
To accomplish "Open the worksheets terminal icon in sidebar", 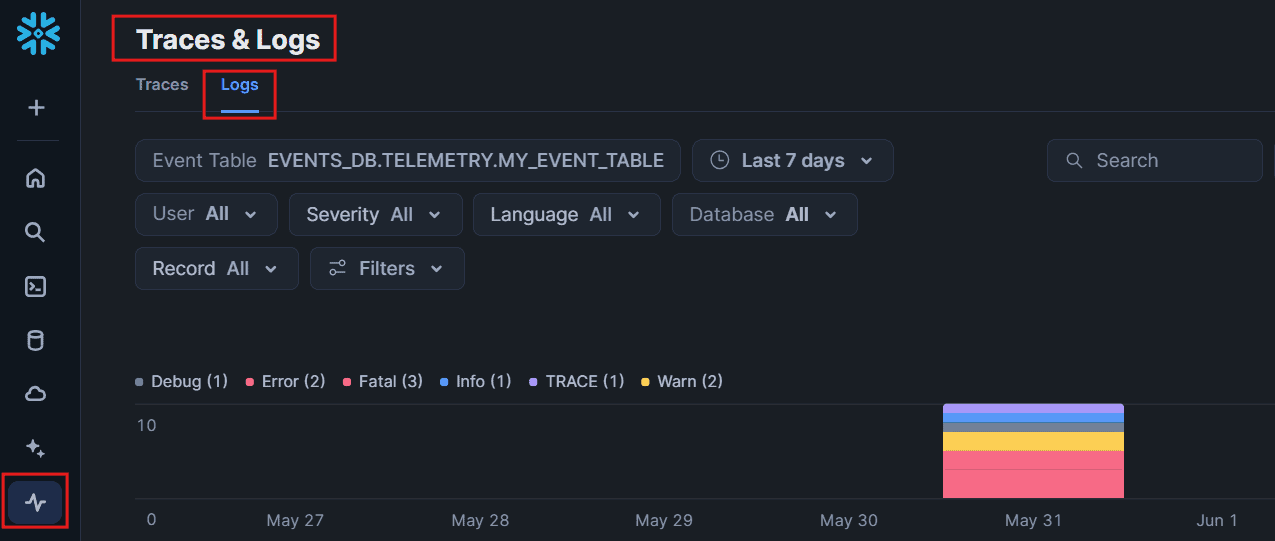I will [x=36, y=287].
